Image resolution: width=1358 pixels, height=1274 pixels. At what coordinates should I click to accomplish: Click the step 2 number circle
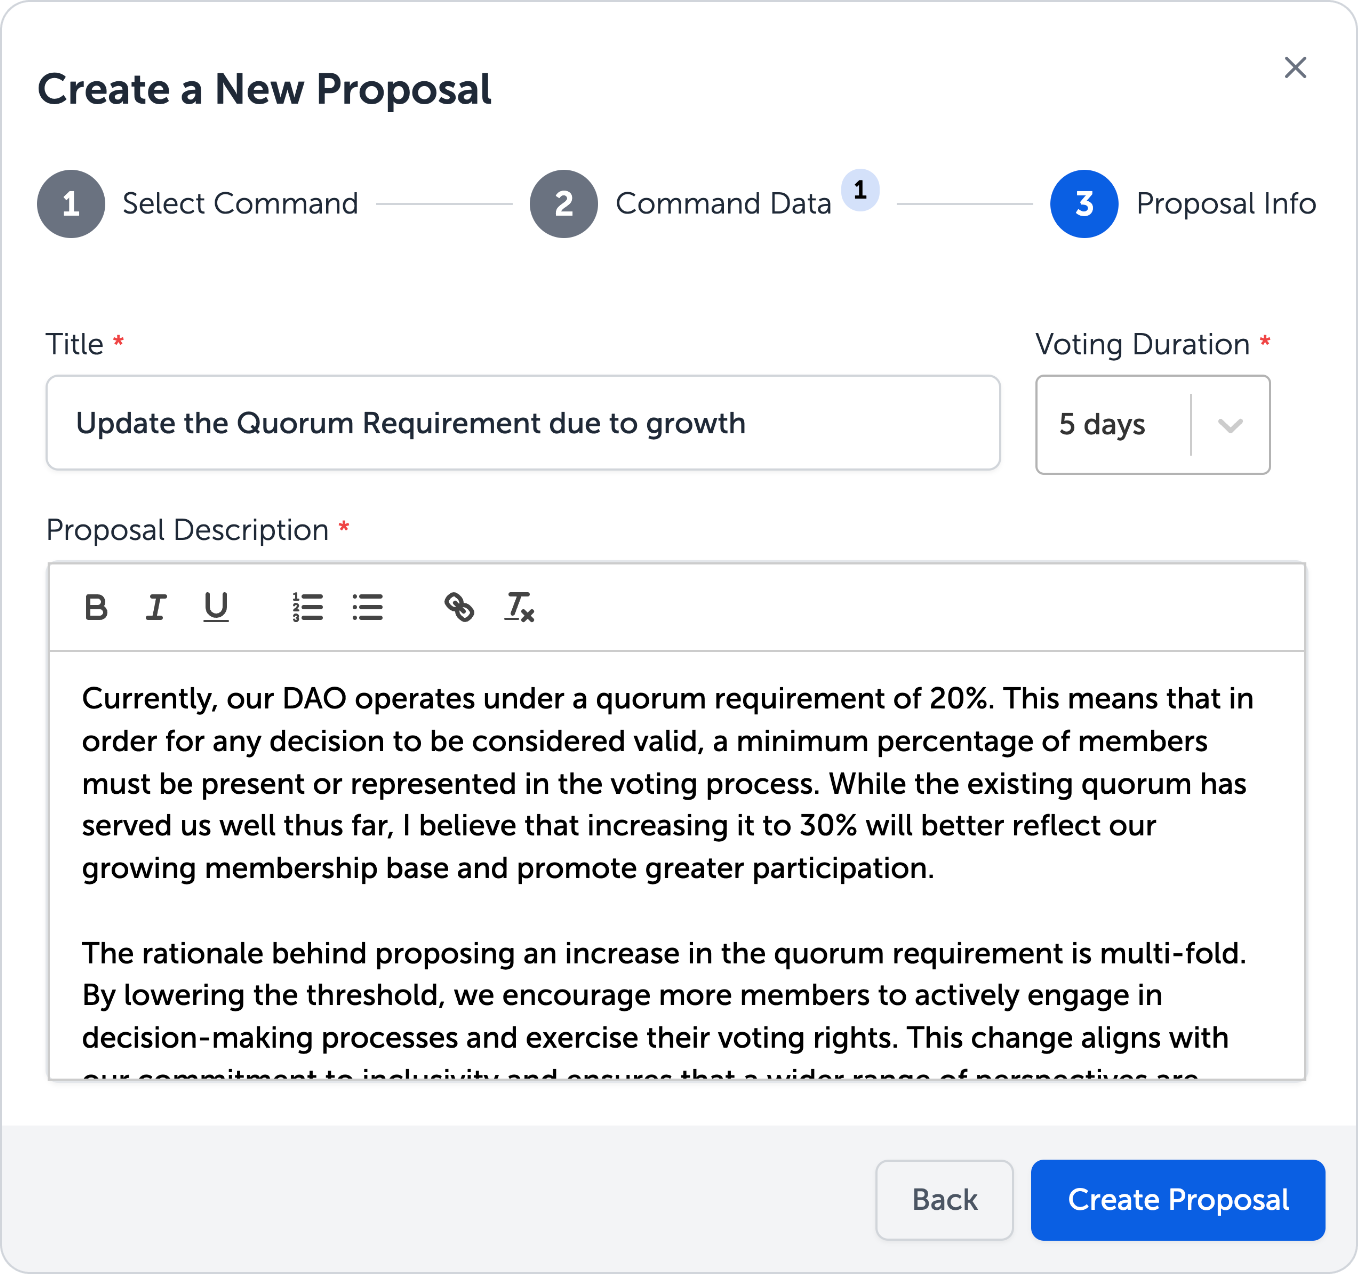(x=564, y=204)
